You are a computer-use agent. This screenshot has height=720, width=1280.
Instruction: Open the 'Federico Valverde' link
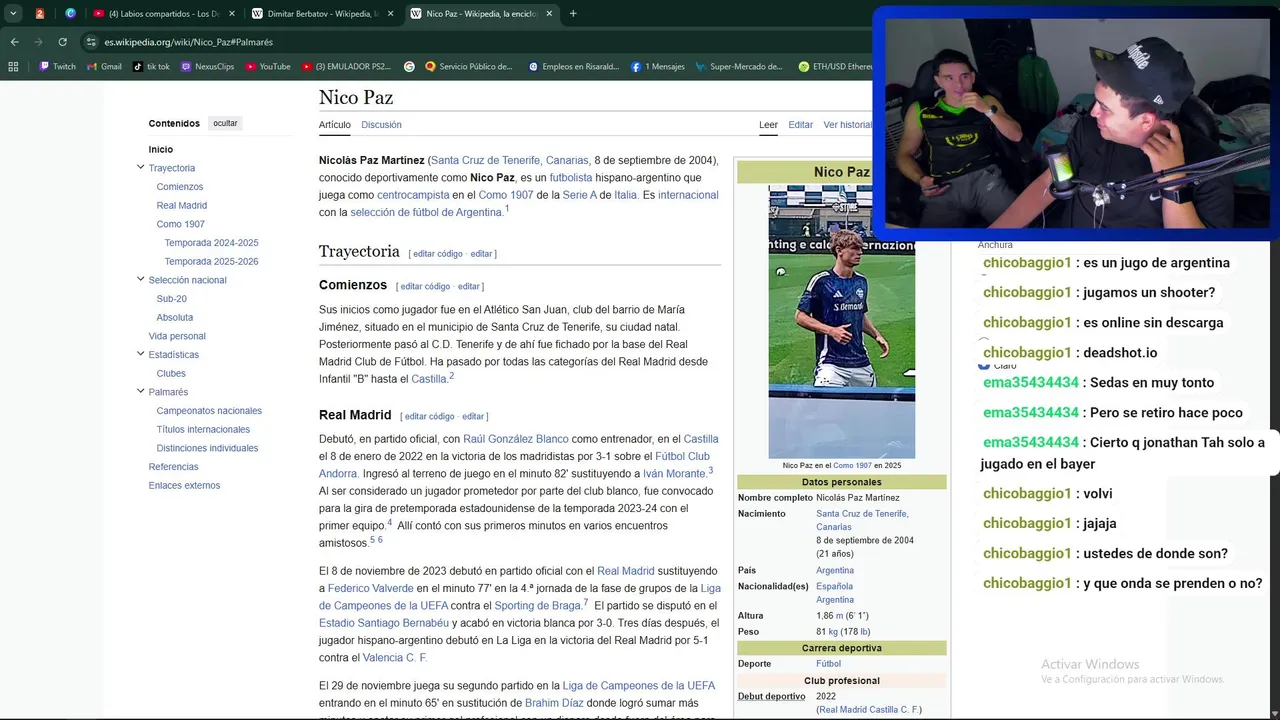(370, 589)
